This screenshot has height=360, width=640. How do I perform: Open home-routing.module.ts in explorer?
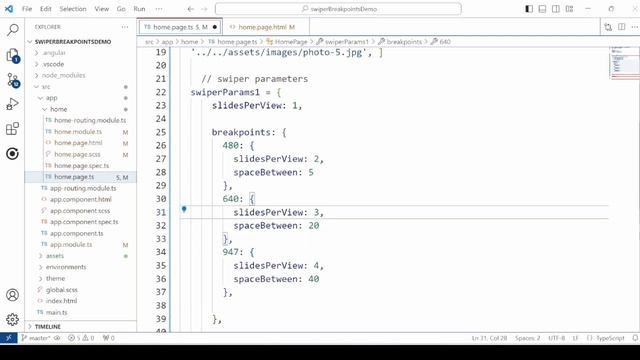(x=90, y=120)
